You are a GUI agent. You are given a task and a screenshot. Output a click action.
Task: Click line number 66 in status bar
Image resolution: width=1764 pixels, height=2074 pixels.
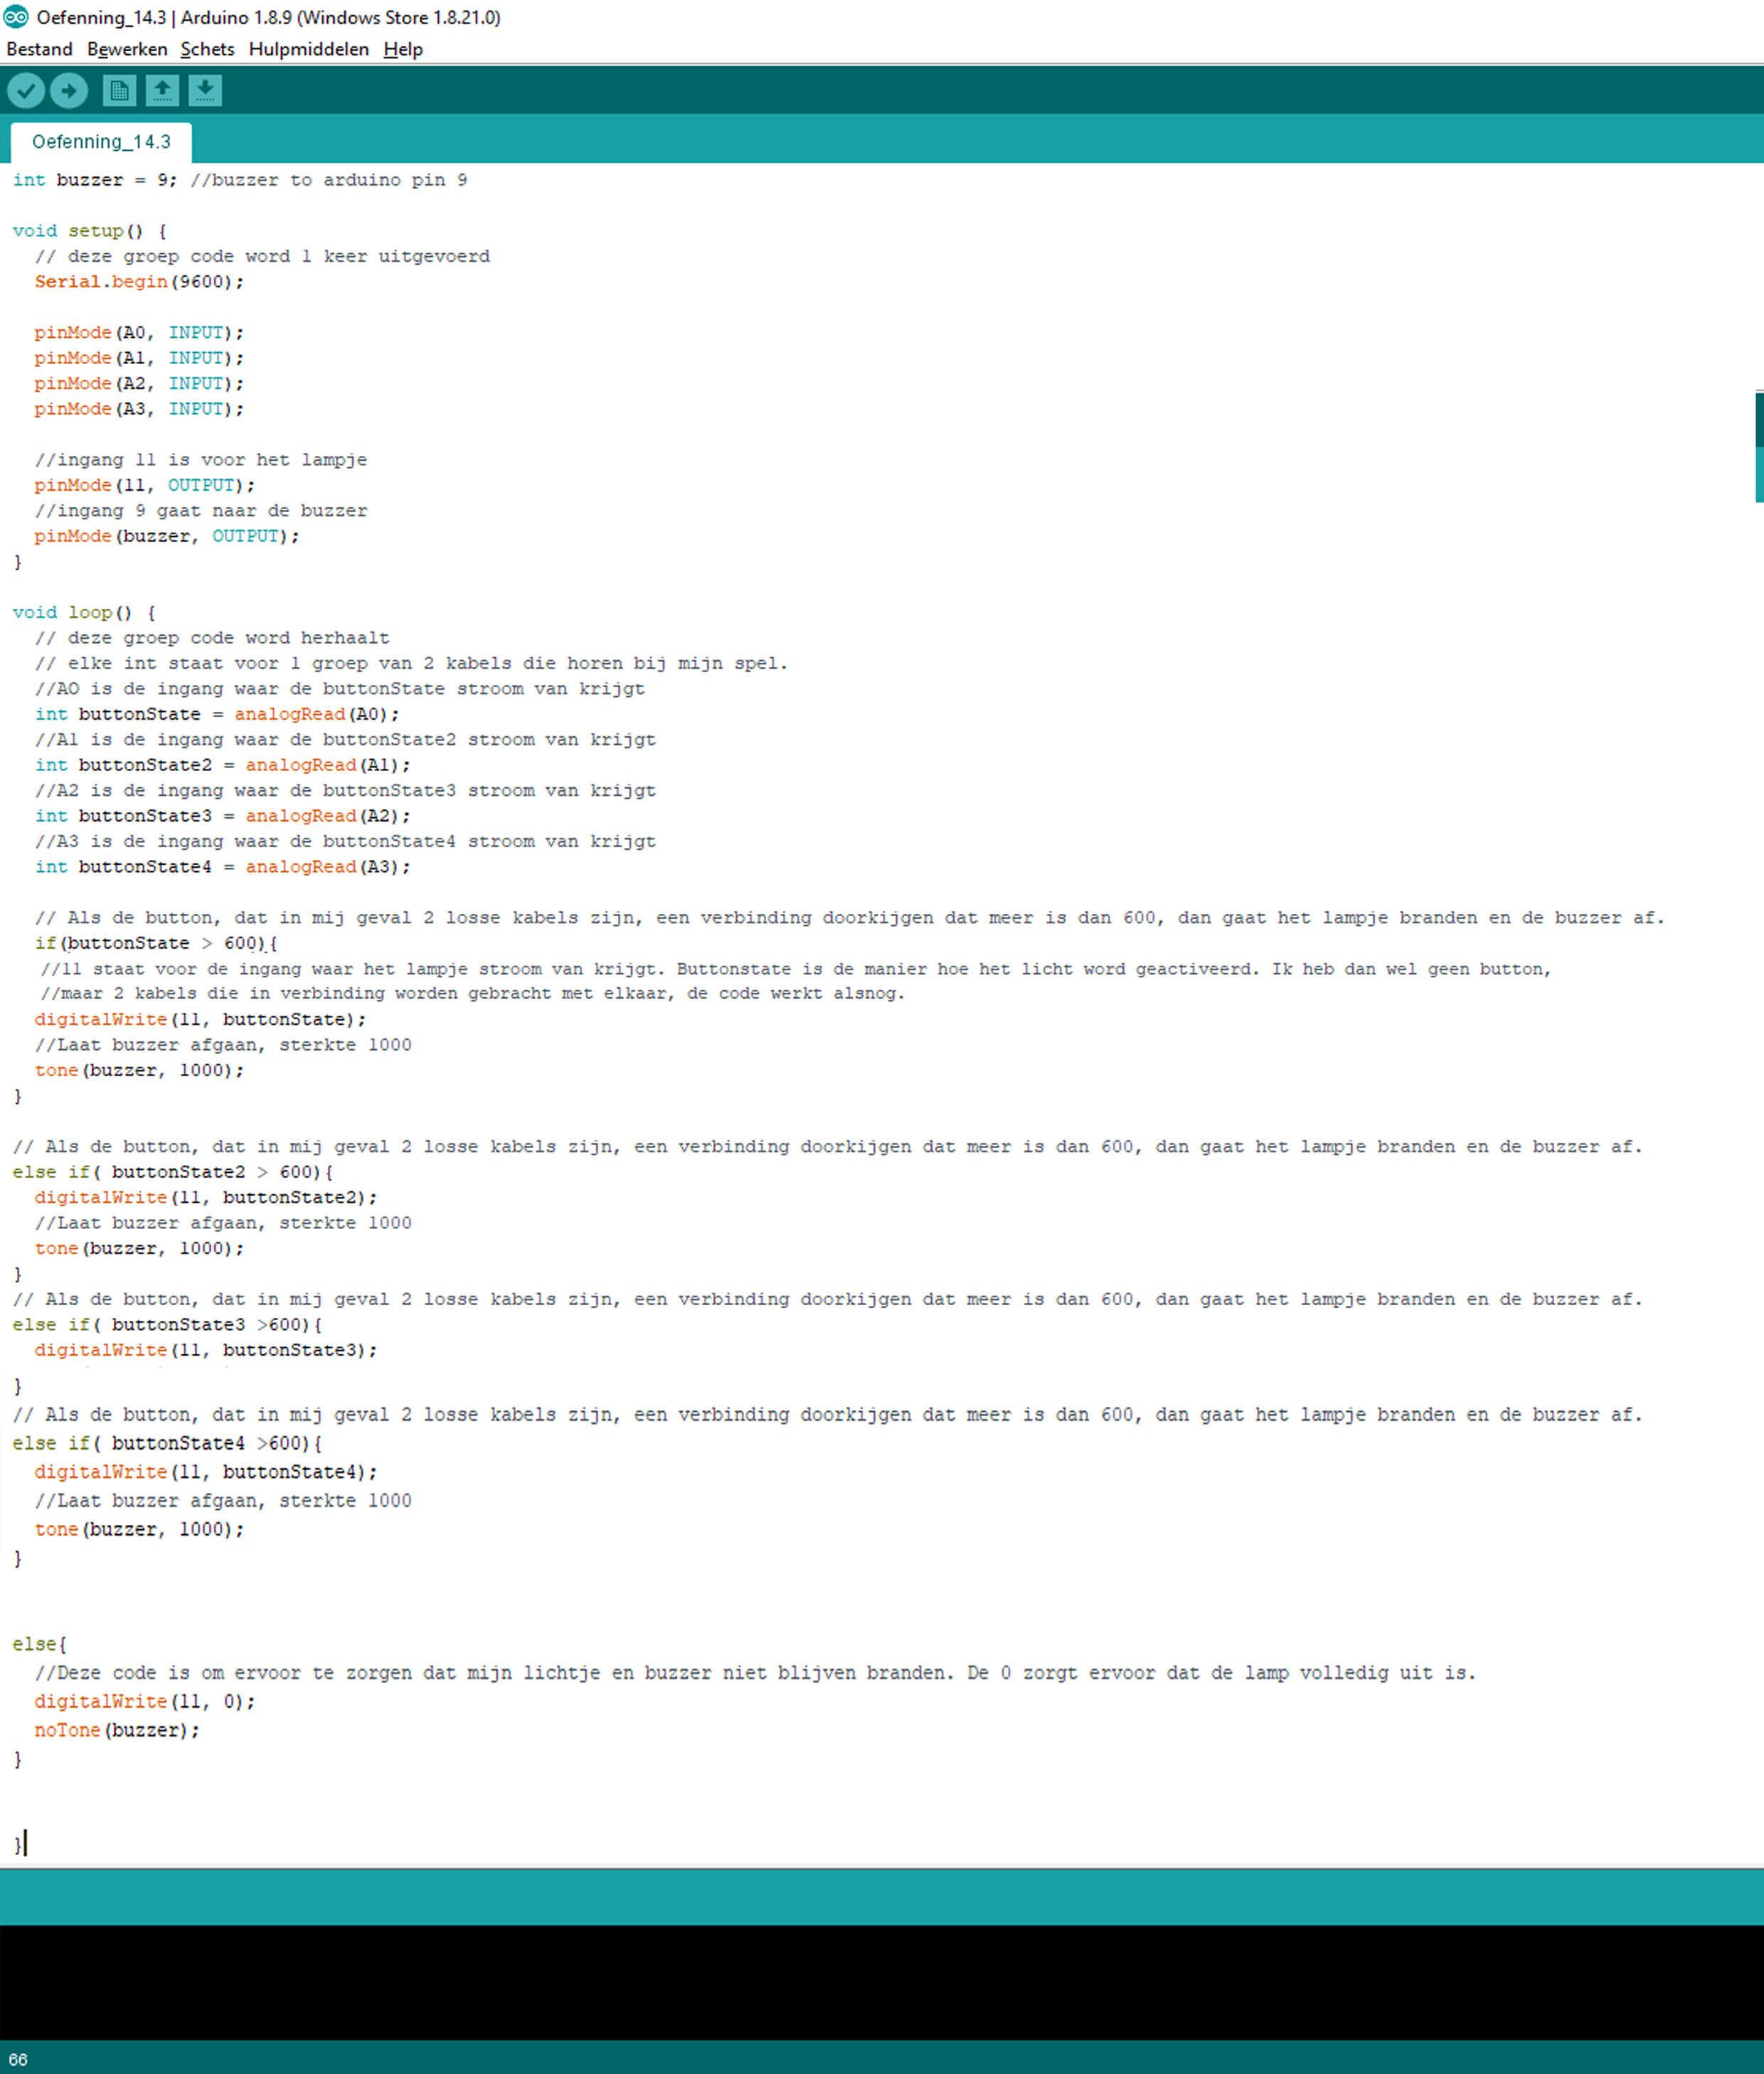click(x=18, y=2060)
